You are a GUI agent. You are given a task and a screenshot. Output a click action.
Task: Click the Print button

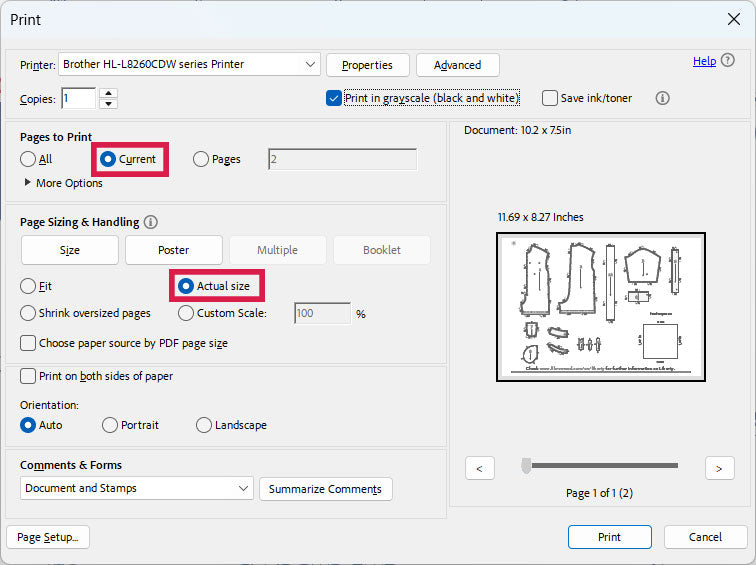609,537
